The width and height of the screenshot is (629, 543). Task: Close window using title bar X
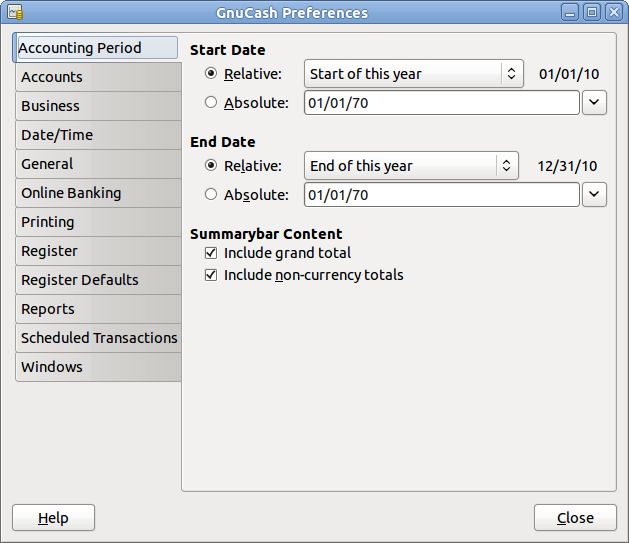614,12
